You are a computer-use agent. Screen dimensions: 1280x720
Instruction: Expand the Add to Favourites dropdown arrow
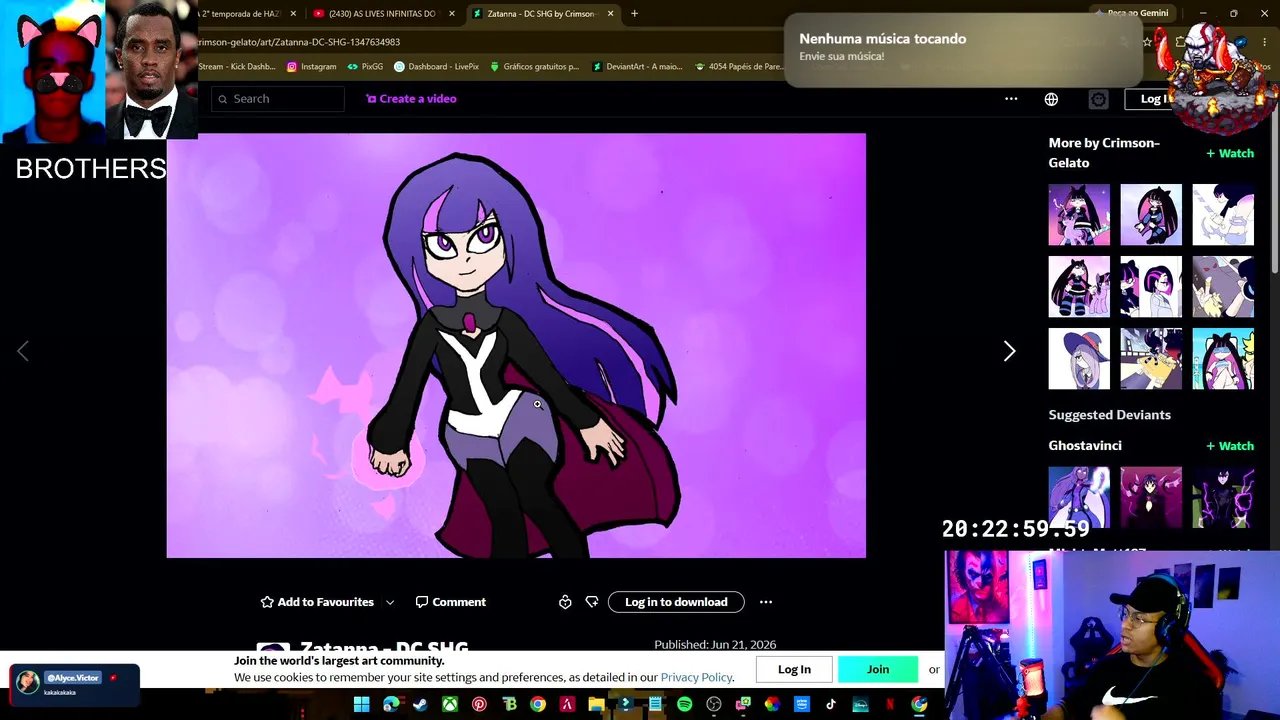pyautogui.click(x=390, y=602)
